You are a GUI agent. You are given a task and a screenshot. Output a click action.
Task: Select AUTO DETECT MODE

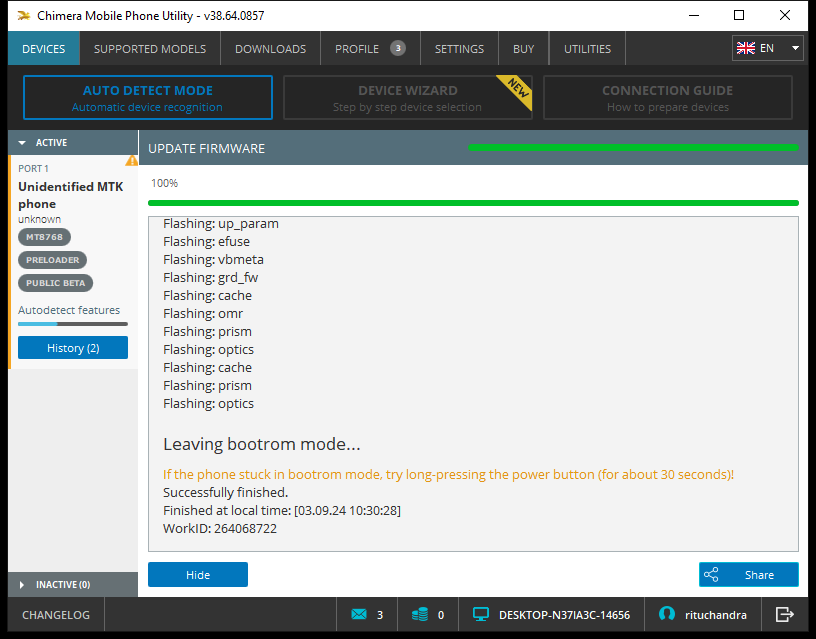pyautogui.click(x=148, y=98)
